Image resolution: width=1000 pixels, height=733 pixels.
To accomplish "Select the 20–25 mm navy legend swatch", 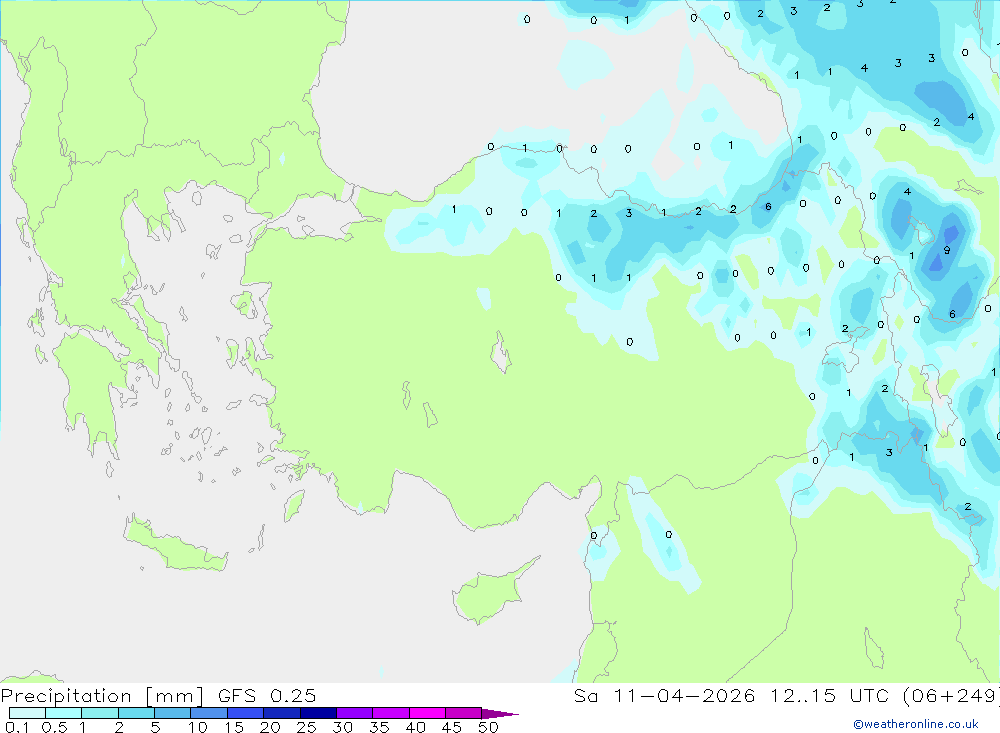I will tap(282, 713).
